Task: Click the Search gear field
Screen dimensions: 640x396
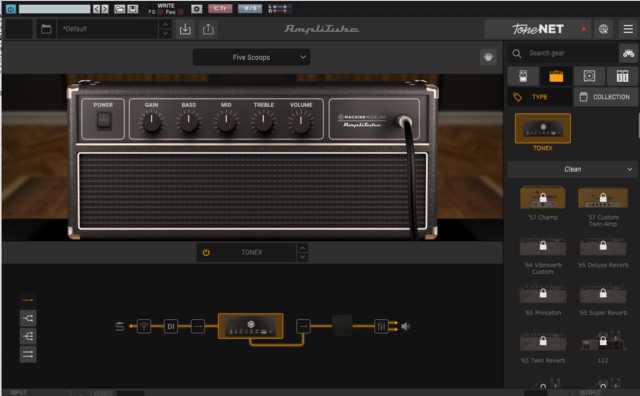Action: (562, 53)
